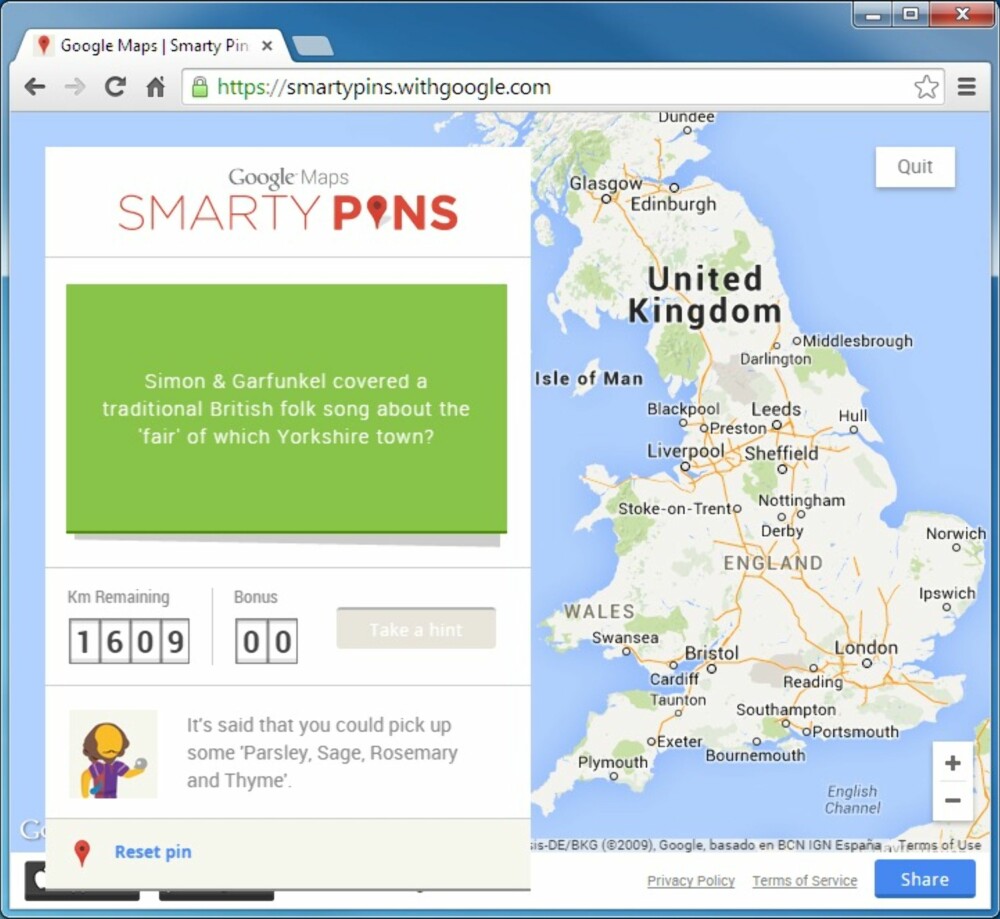The width and height of the screenshot is (1000, 919).
Task: Click the Smarty Pins logo
Action: 288,212
